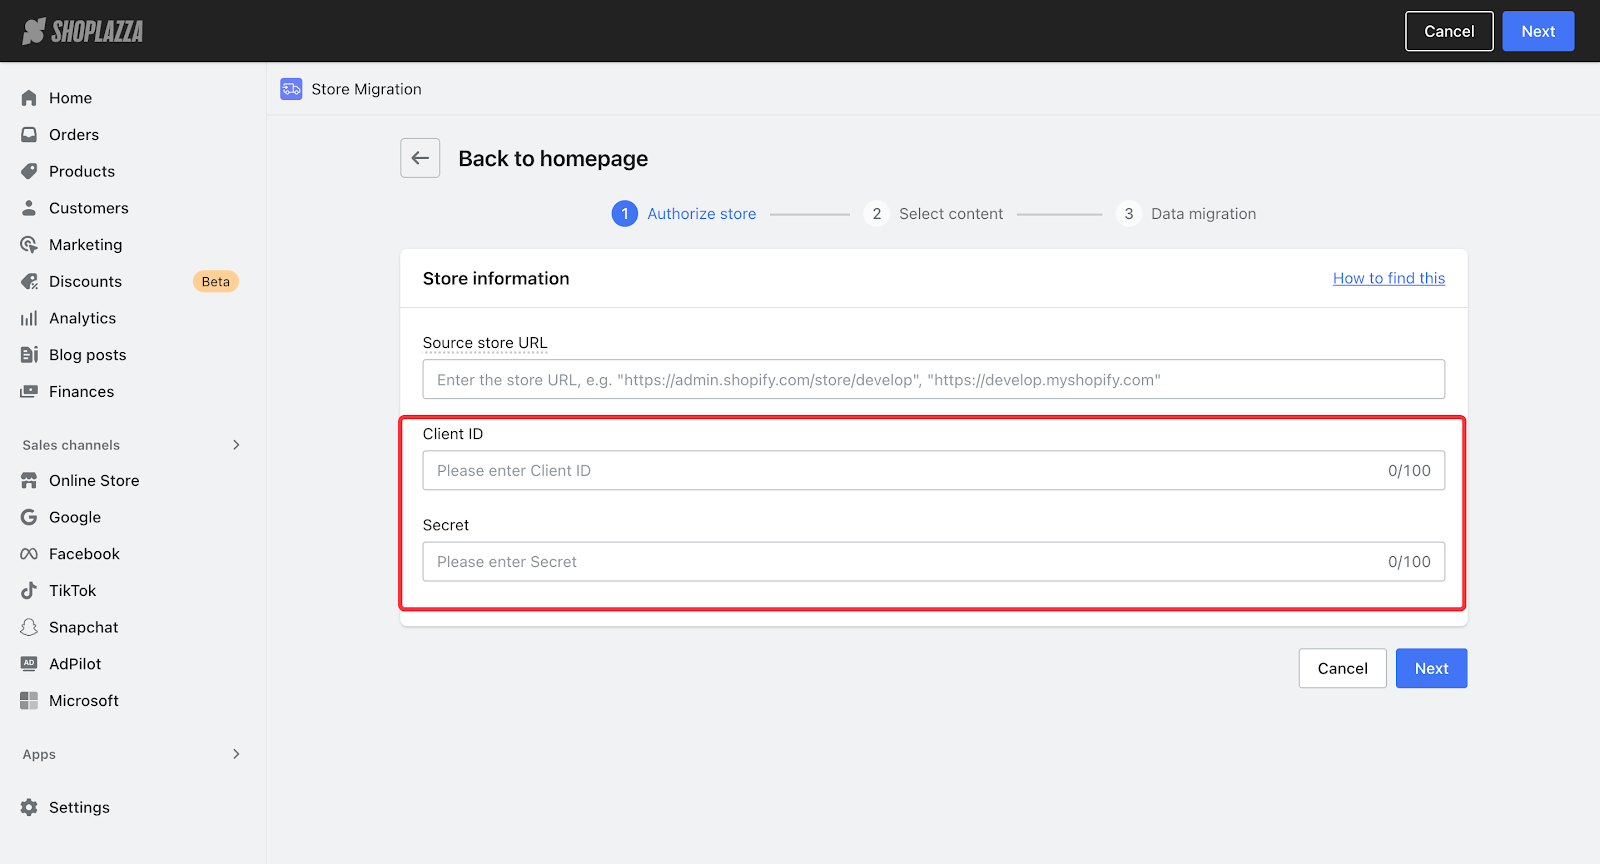Click the Analytics bar chart icon
The height and width of the screenshot is (864, 1600).
pos(29,318)
